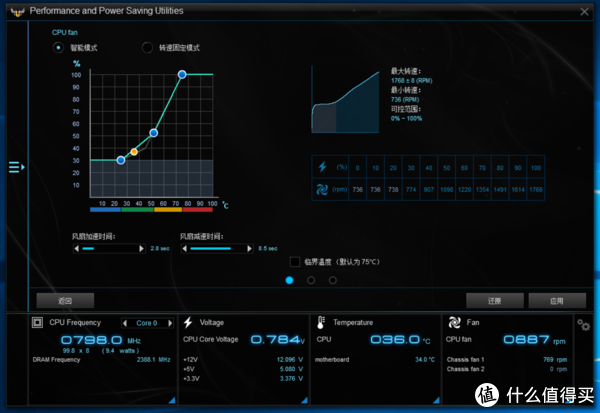Click the 1090 rpm table cell

point(447,189)
